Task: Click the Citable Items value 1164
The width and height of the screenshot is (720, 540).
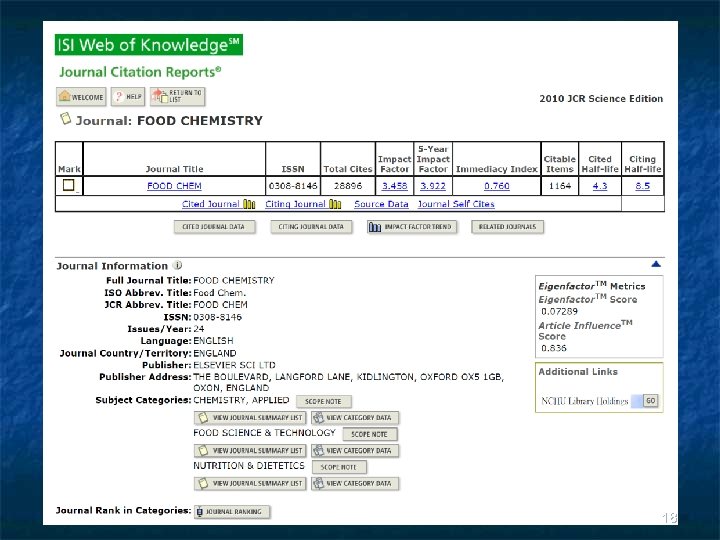Action: pos(560,186)
